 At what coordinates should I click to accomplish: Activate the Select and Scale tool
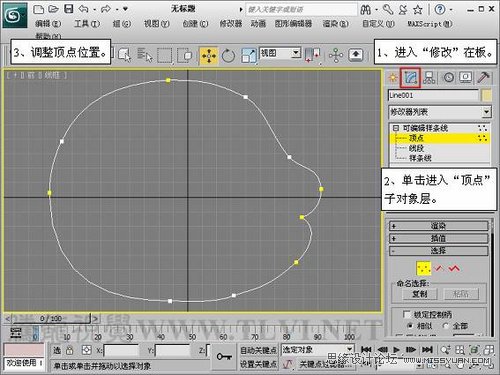click(x=249, y=56)
